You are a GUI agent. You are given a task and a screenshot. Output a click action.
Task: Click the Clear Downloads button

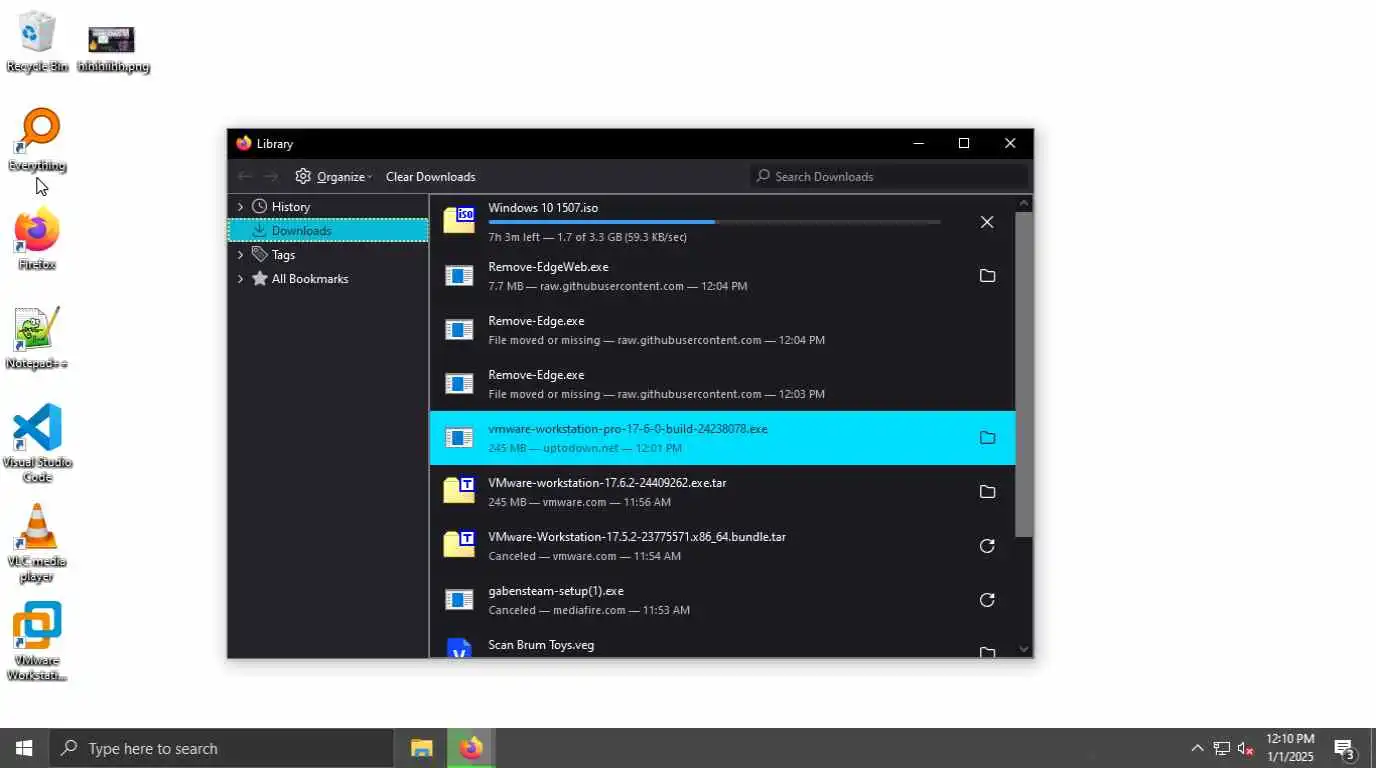coord(430,176)
